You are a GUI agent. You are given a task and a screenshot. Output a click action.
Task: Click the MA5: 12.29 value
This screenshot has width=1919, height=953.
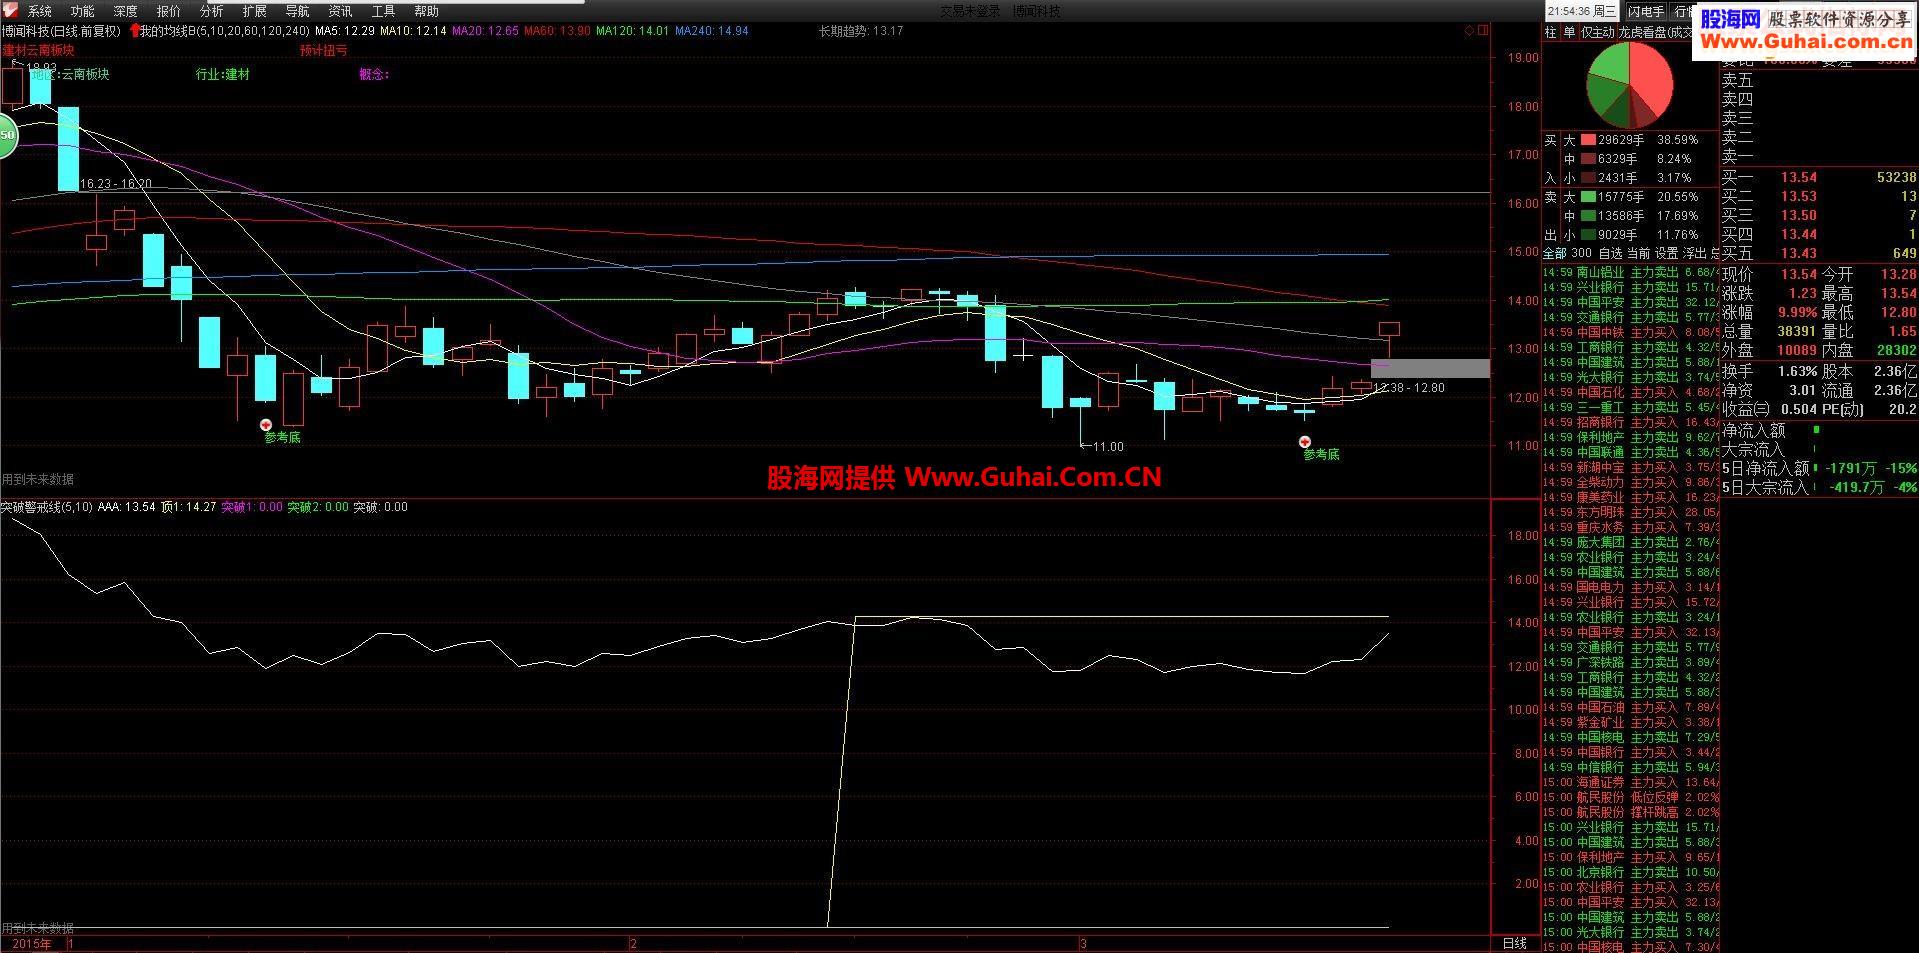pos(345,31)
